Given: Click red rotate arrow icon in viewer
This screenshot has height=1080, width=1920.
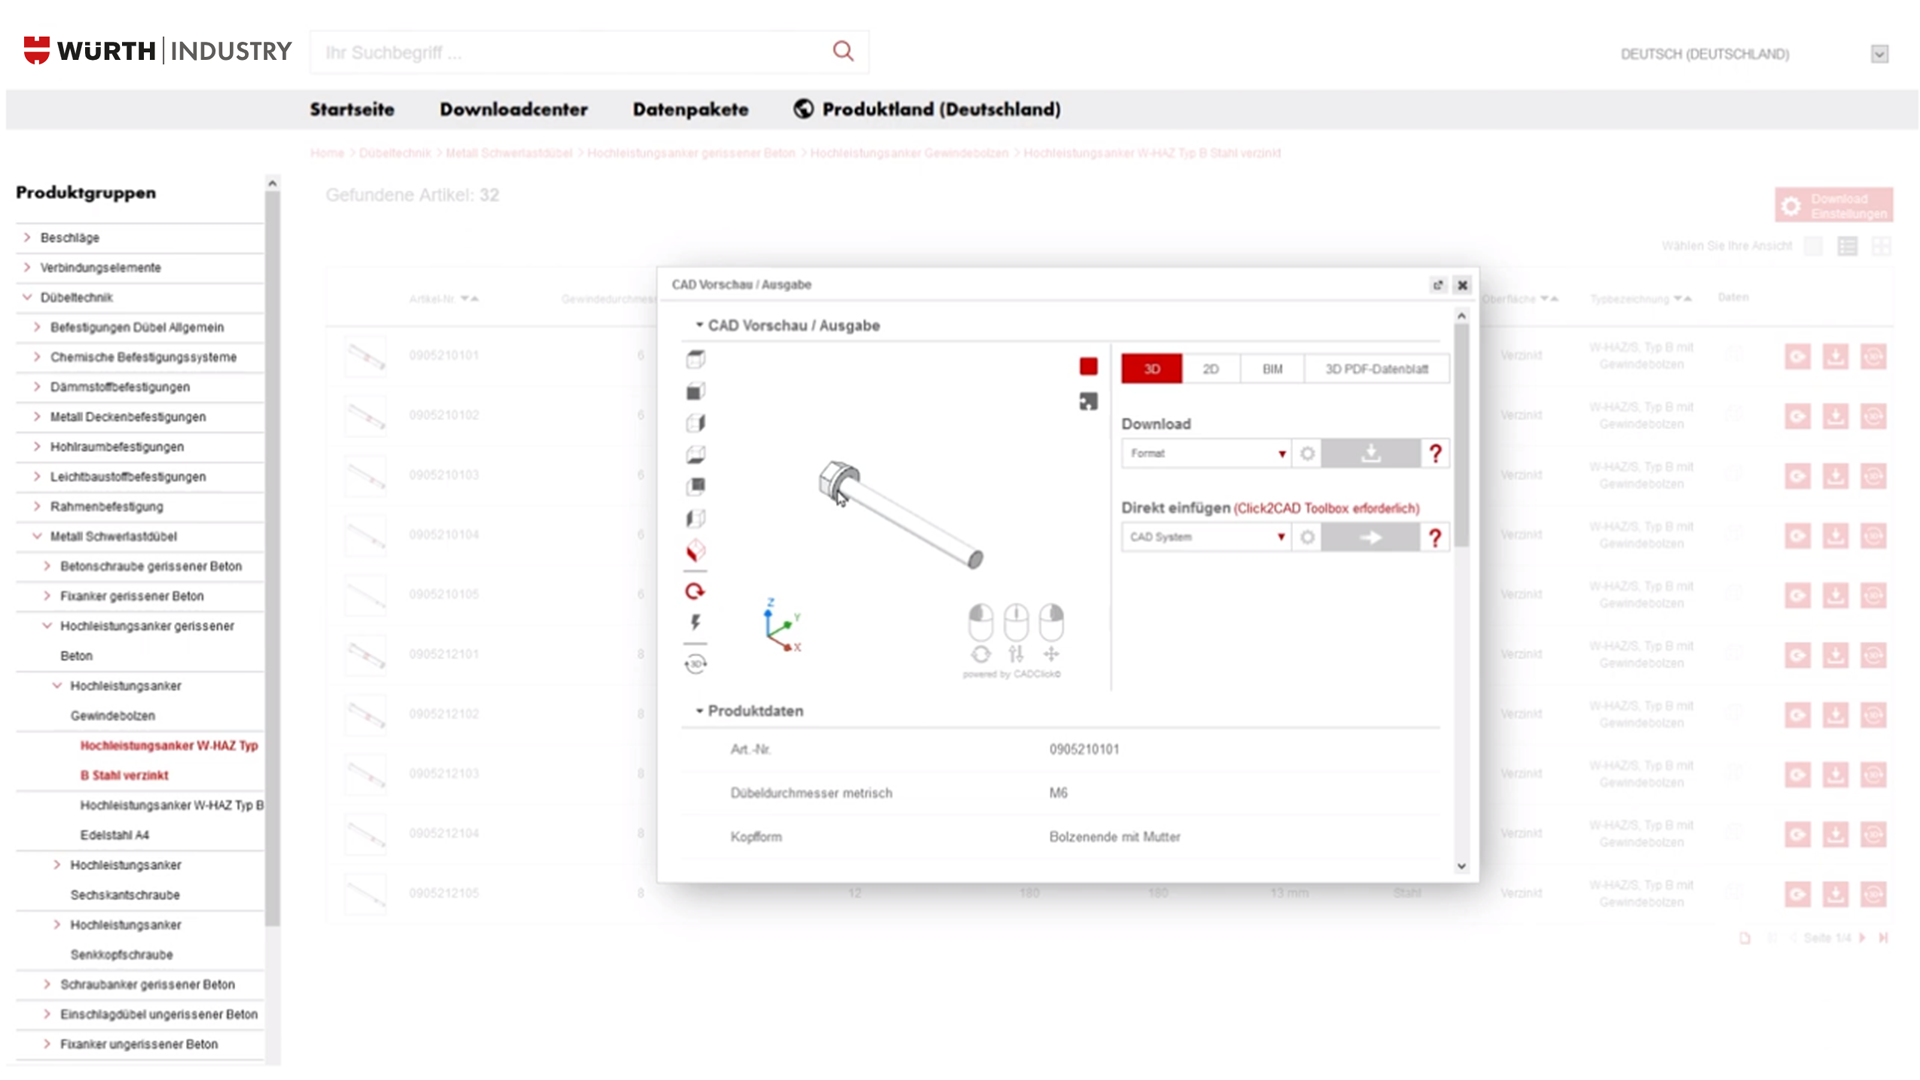Looking at the screenshot, I should [695, 591].
